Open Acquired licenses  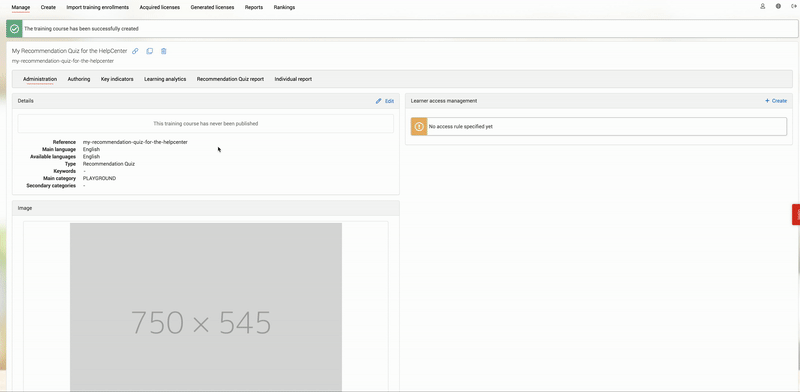tap(160, 8)
